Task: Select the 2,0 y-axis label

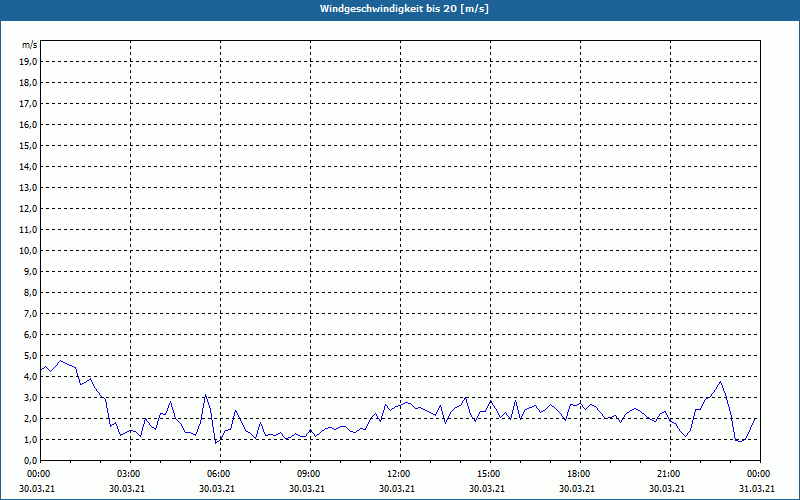Action: coord(30,418)
